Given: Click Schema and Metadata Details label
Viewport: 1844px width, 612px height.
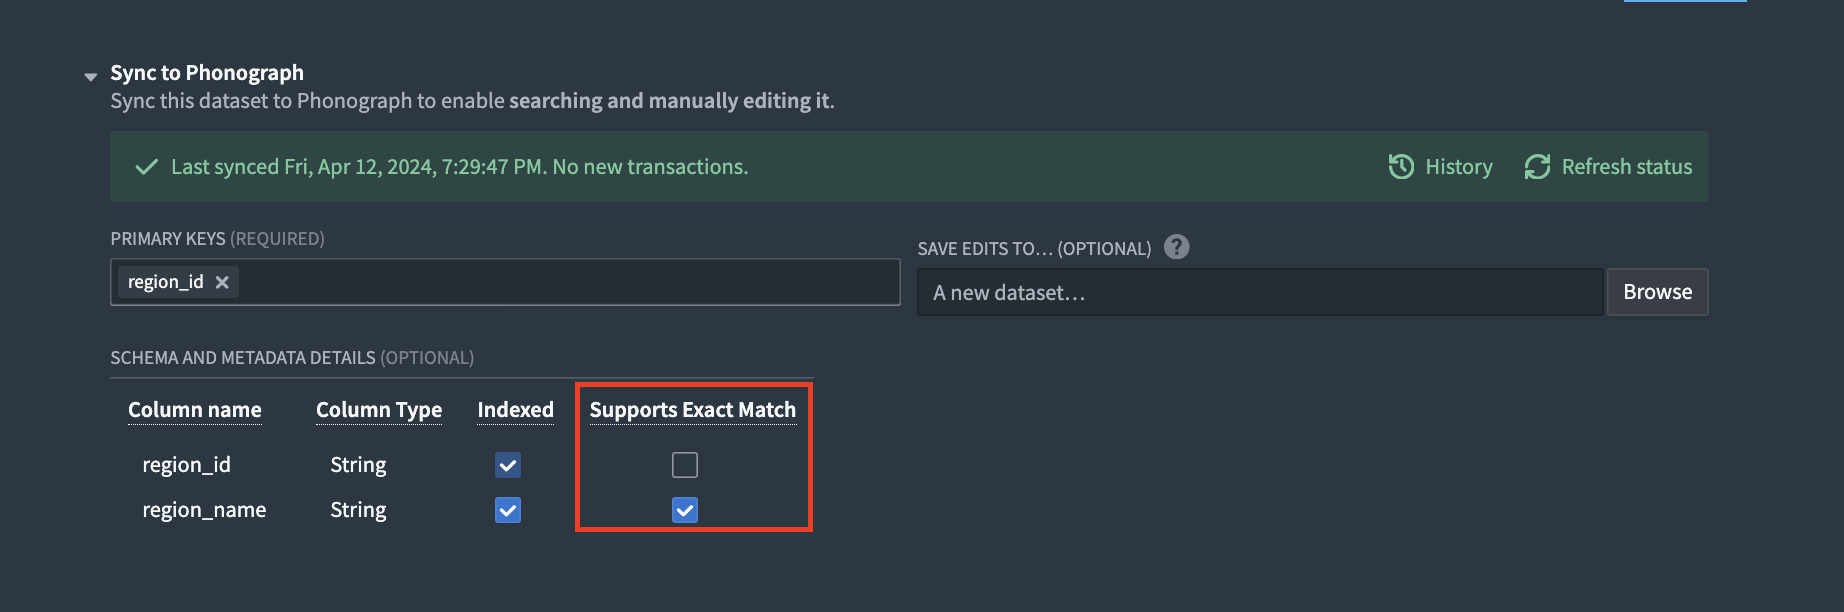Looking at the screenshot, I should click(292, 358).
